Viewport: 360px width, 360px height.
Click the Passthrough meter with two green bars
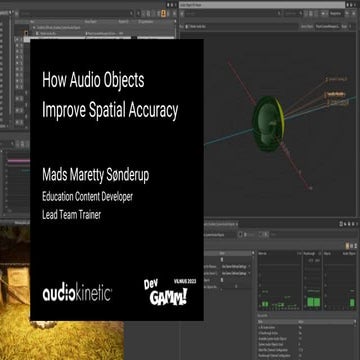(312, 281)
